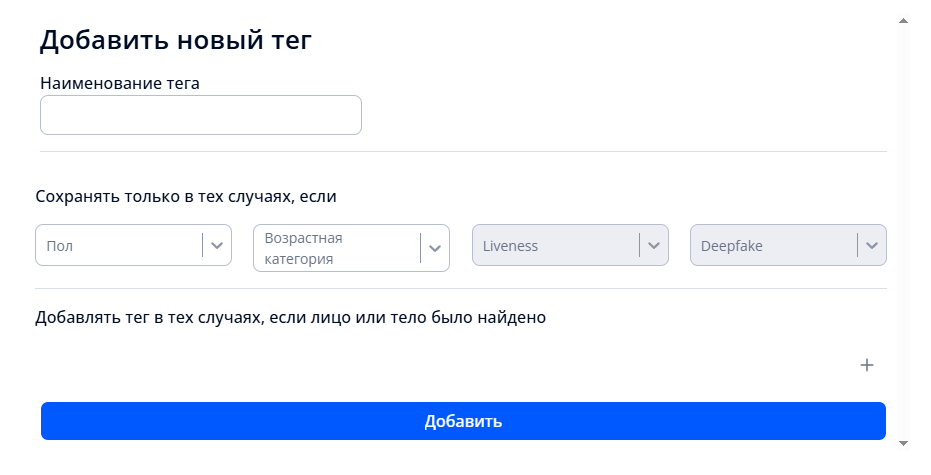Click the scrollbar down arrow
Screen dimensions: 931x475
[903, 442]
